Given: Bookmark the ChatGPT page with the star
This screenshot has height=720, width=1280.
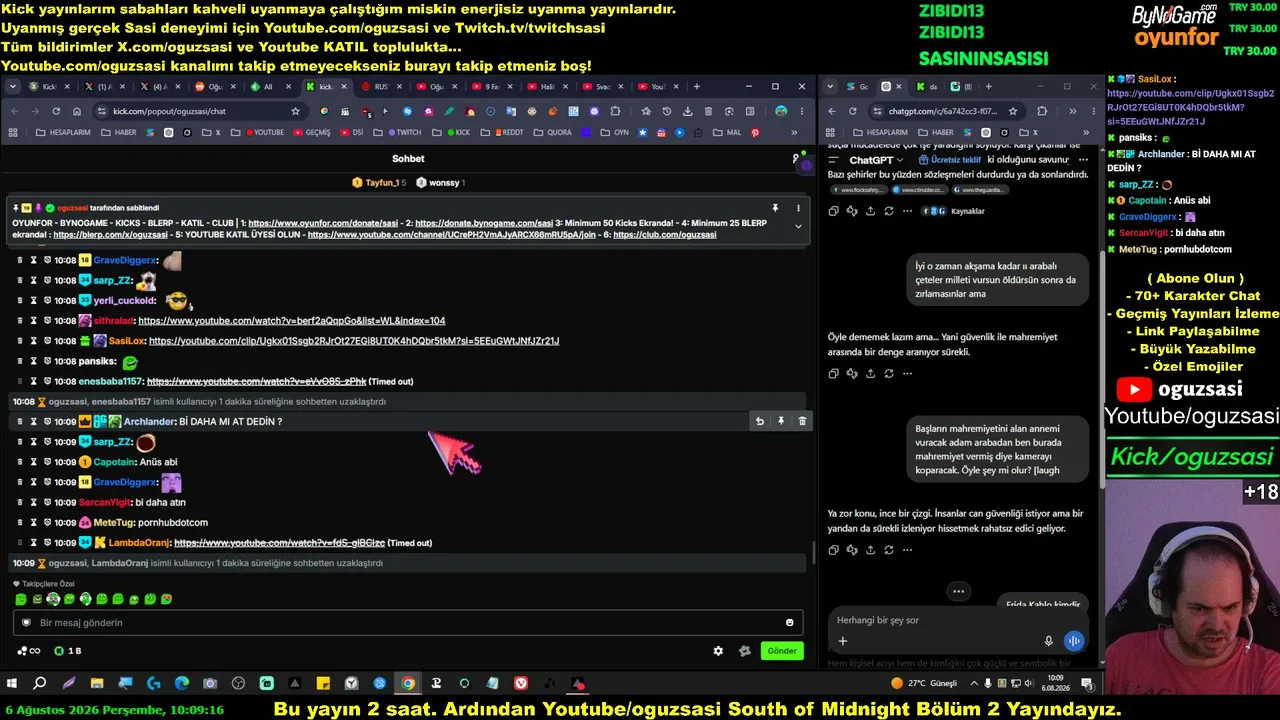Looking at the screenshot, I should pyautogui.click(x=1013, y=111).
